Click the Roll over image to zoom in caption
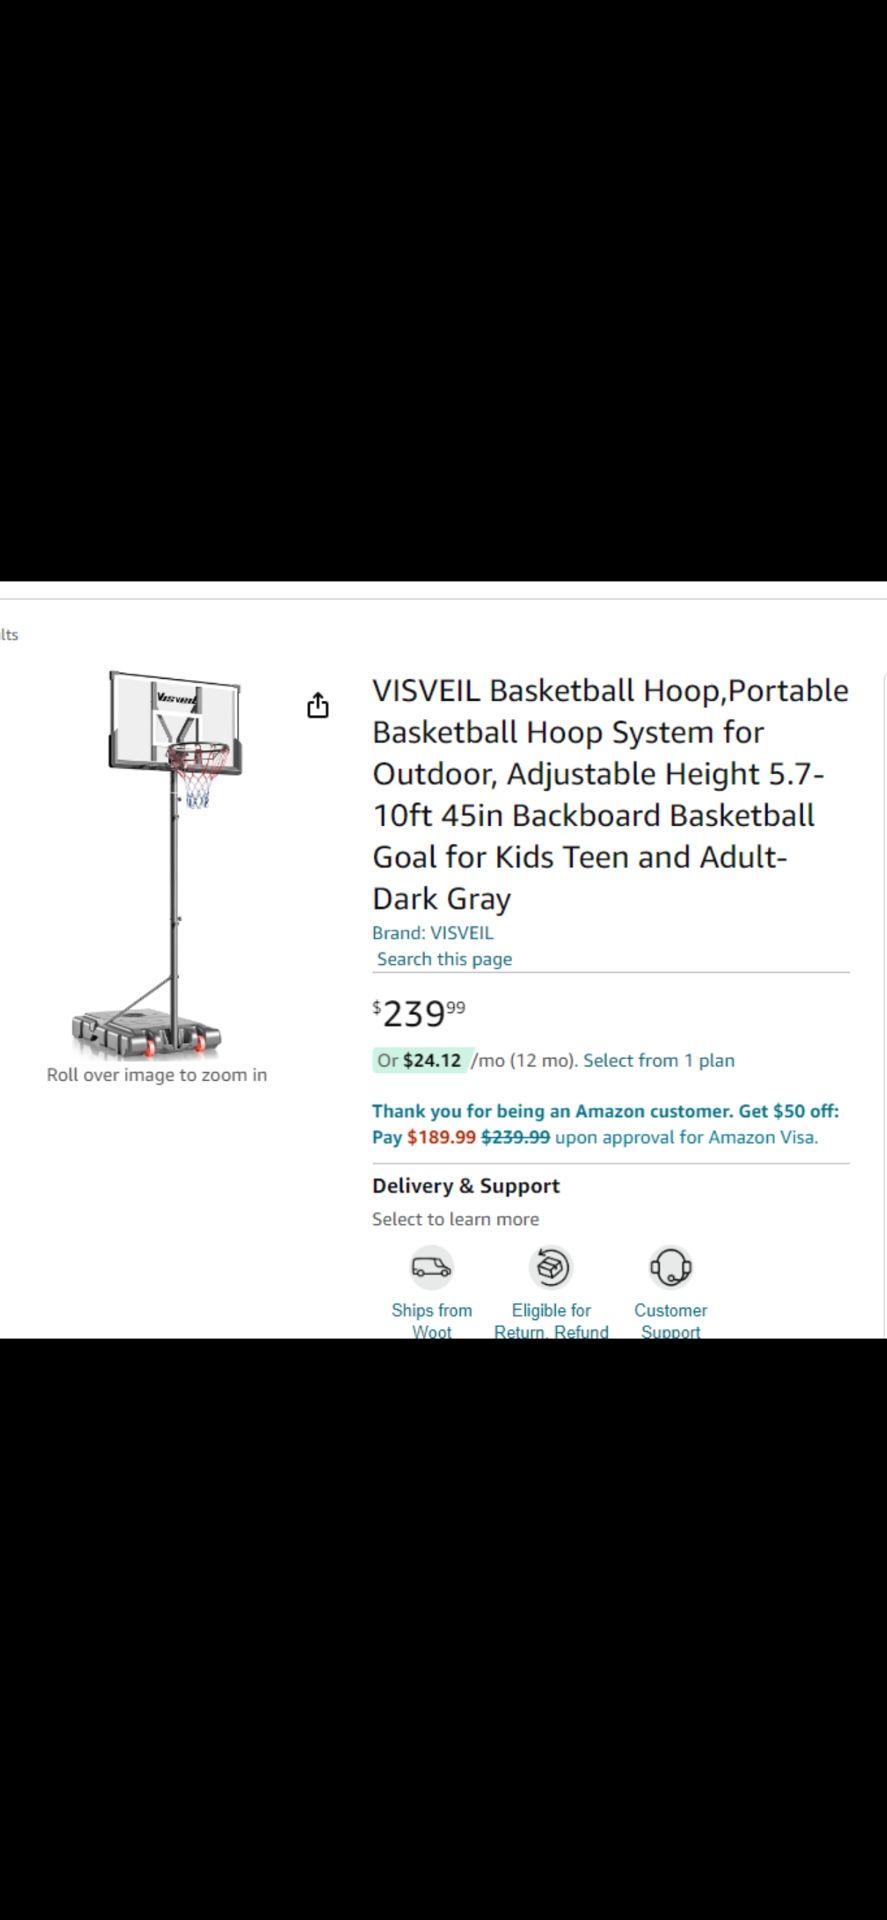887x1920 pixels. click(x=157, y=1075)
